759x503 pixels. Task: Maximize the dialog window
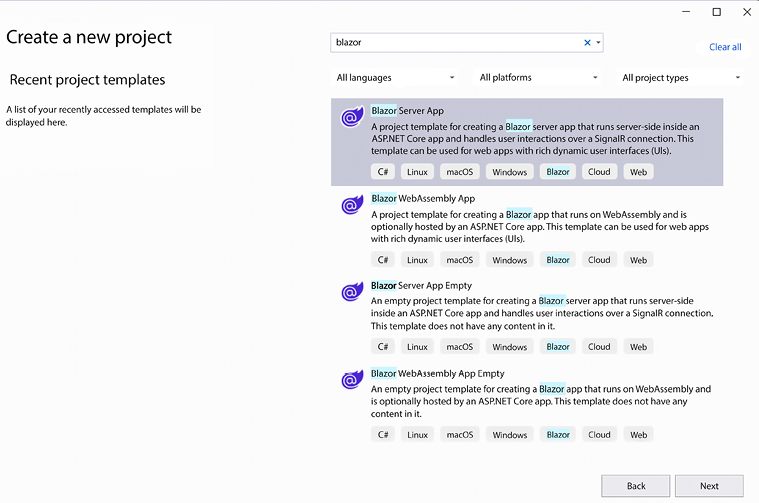point(716,12)
